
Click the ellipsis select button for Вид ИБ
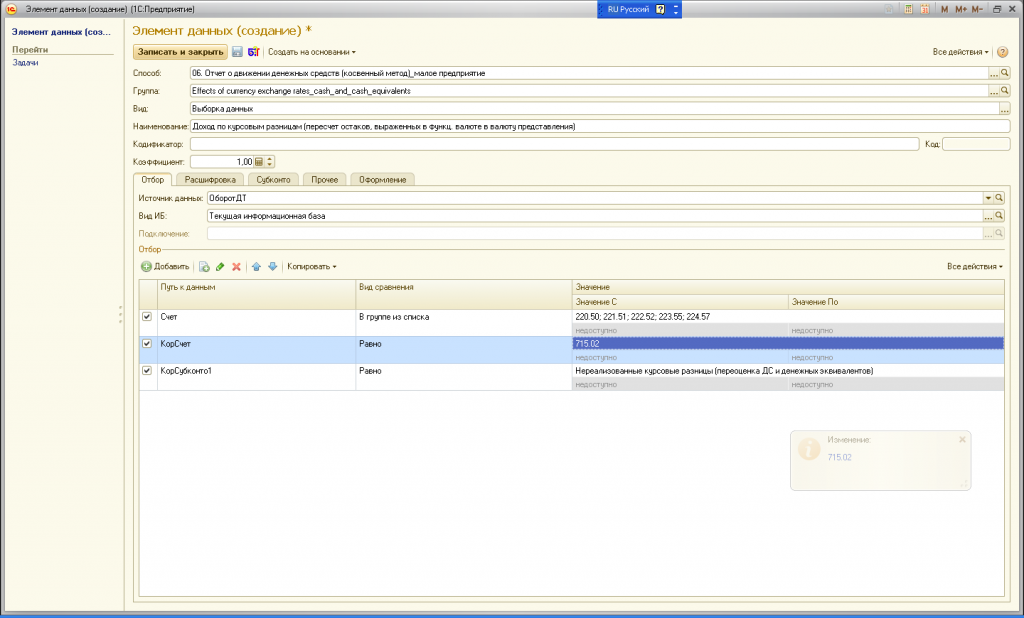(988, 216)
